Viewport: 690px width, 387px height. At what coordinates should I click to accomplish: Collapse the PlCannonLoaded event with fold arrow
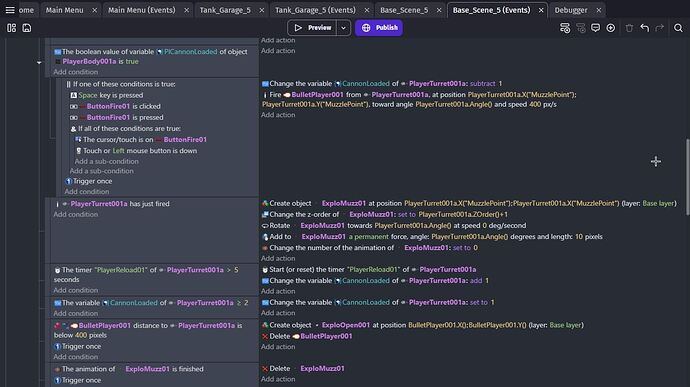[39, 63]
